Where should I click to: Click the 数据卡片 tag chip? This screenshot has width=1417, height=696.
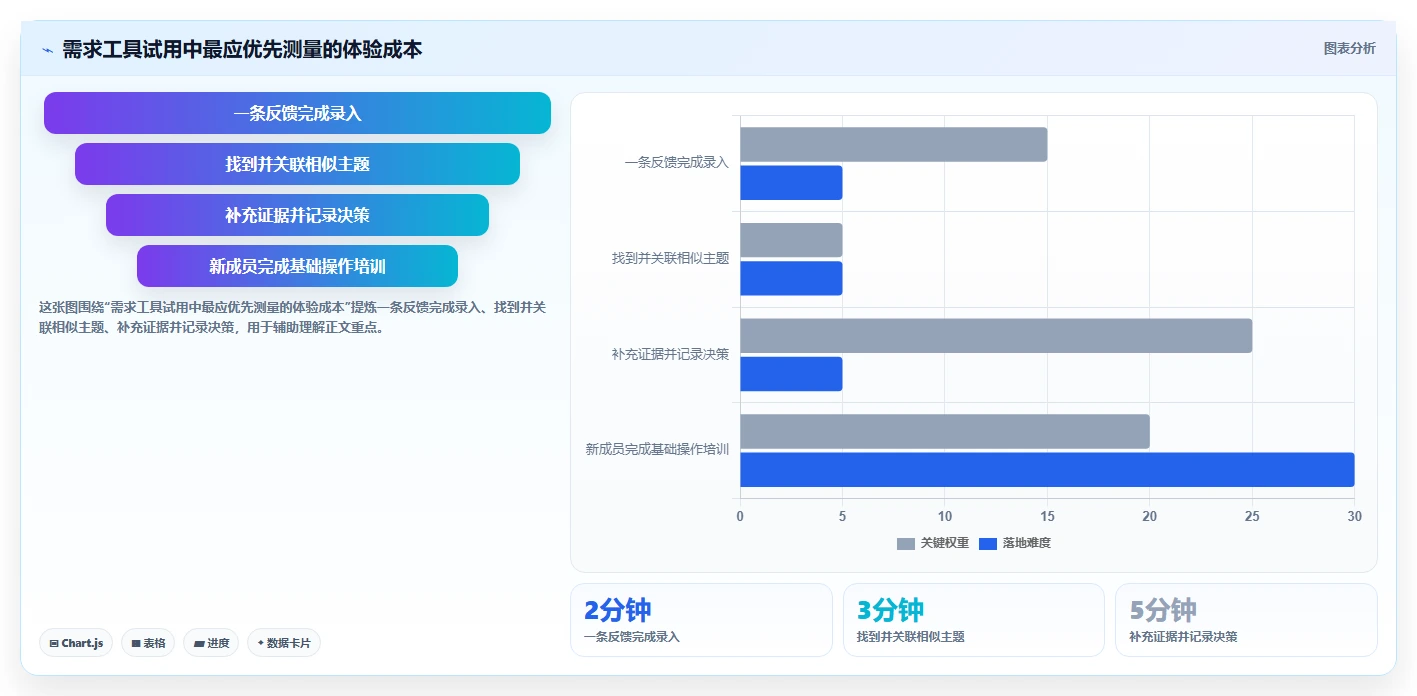tap(284, 643)
